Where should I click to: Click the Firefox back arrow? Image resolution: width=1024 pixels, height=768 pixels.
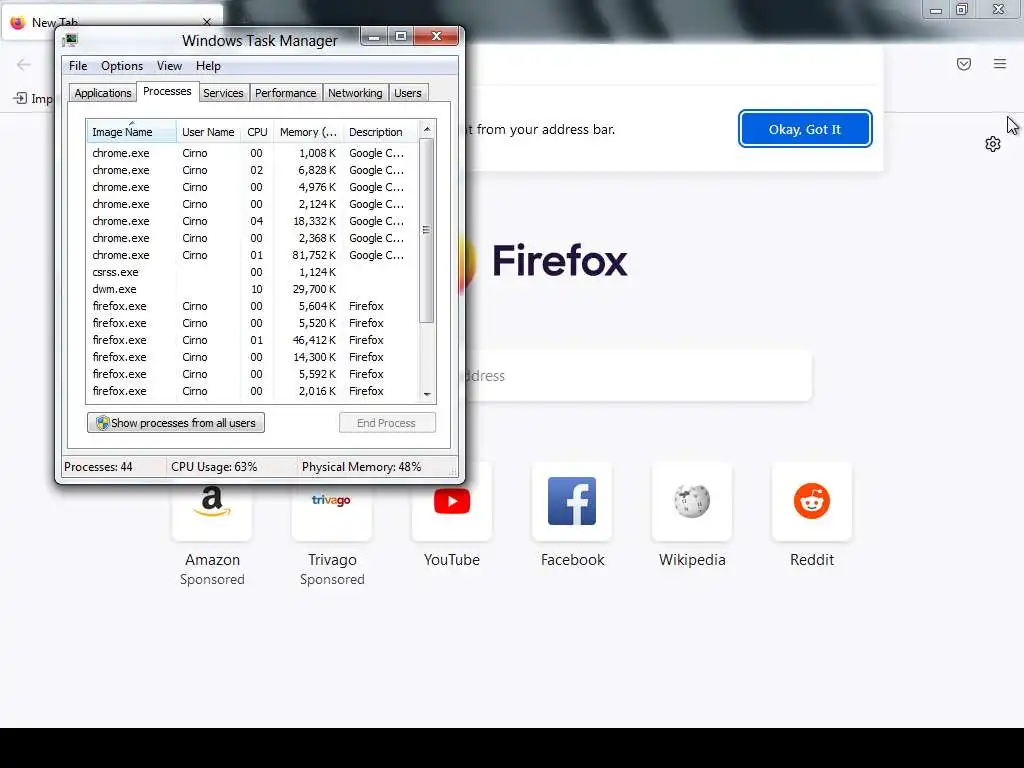(24, 64)
